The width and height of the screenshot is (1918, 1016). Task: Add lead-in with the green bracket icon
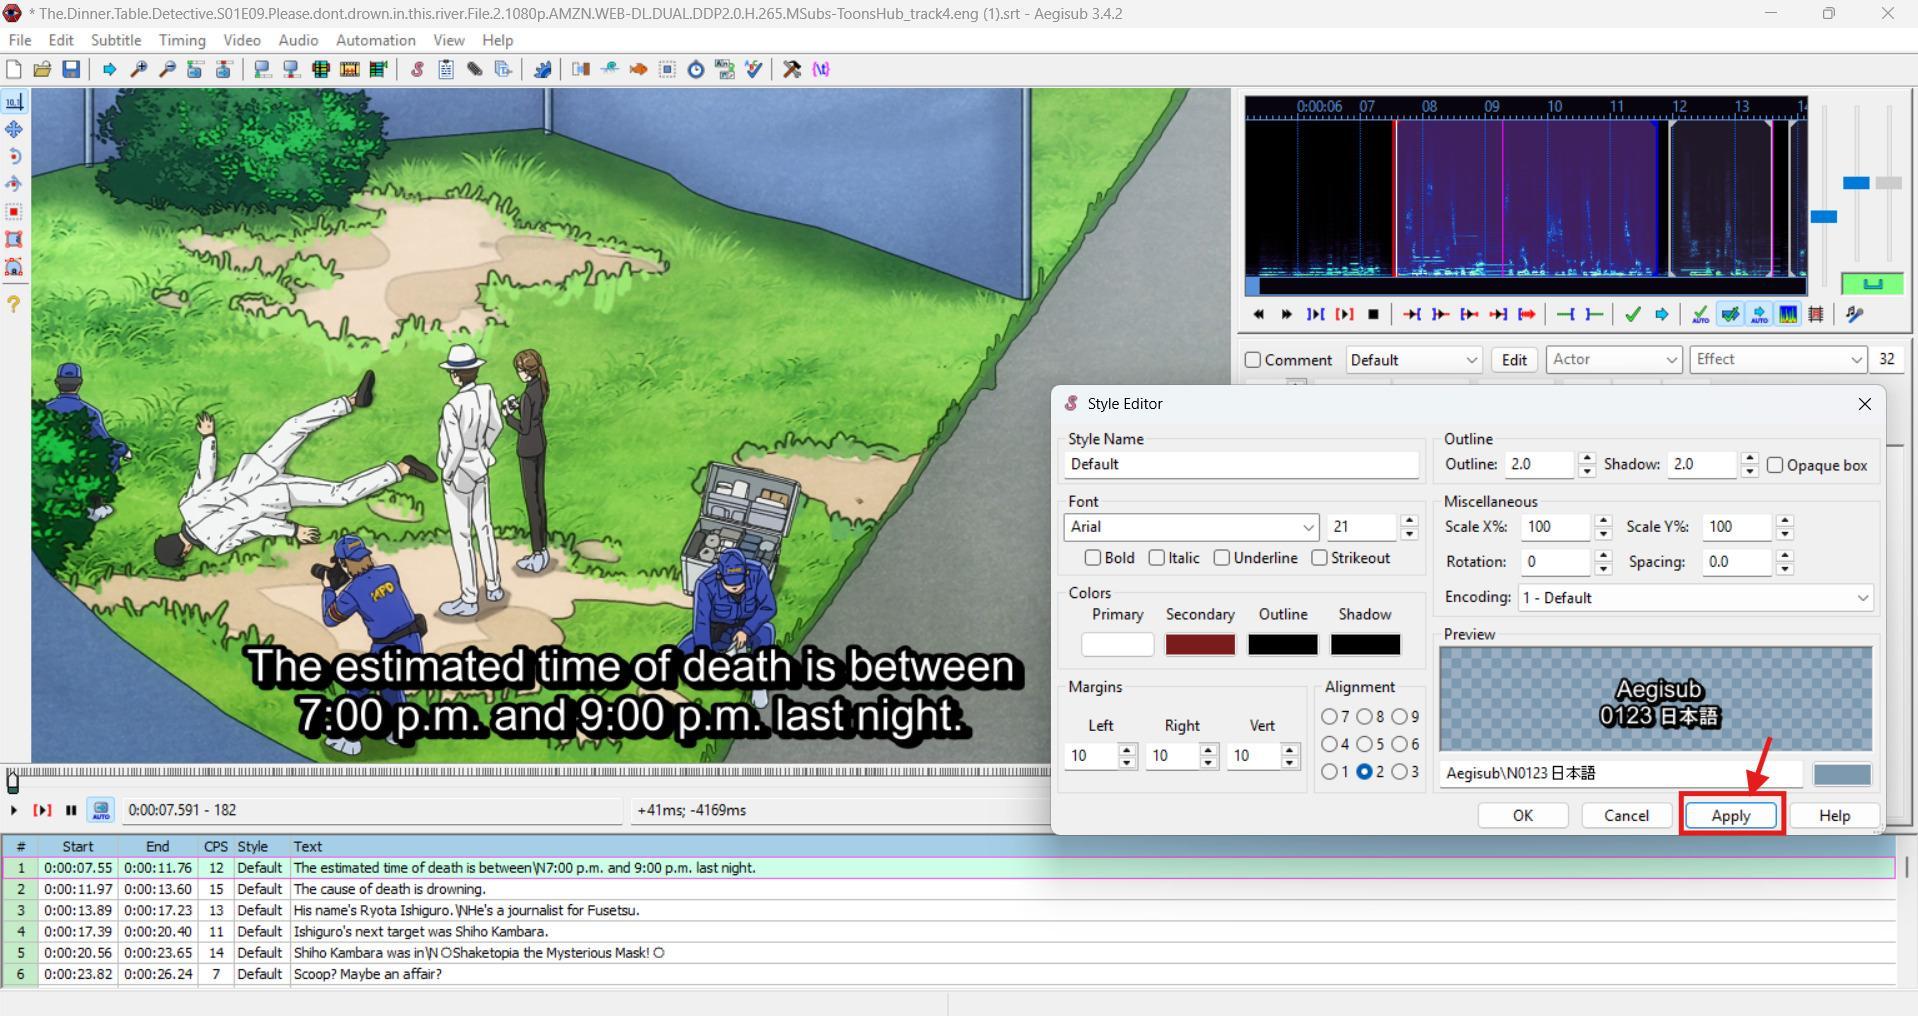[x=1565, y=314]
